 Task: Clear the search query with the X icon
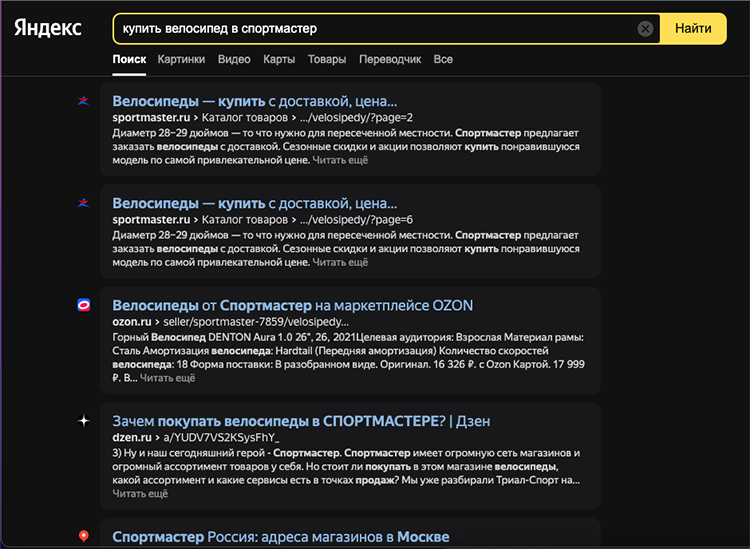(x=646, y=29)
